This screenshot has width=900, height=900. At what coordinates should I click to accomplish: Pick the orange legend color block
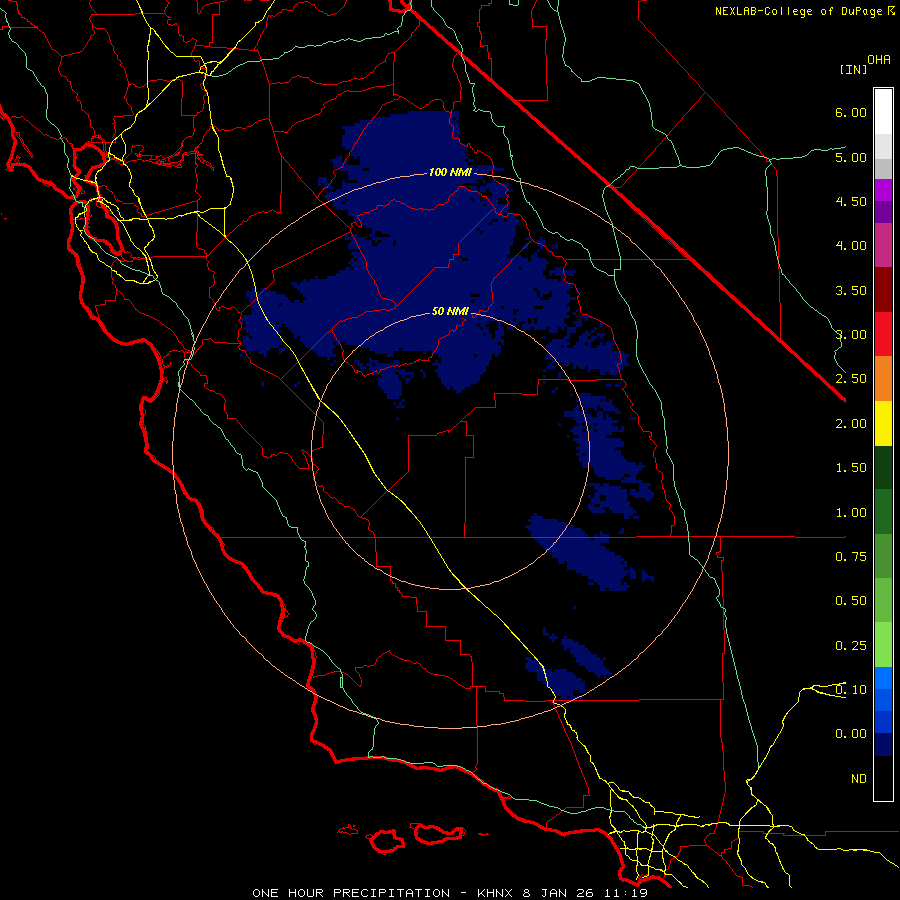(883, 378)
